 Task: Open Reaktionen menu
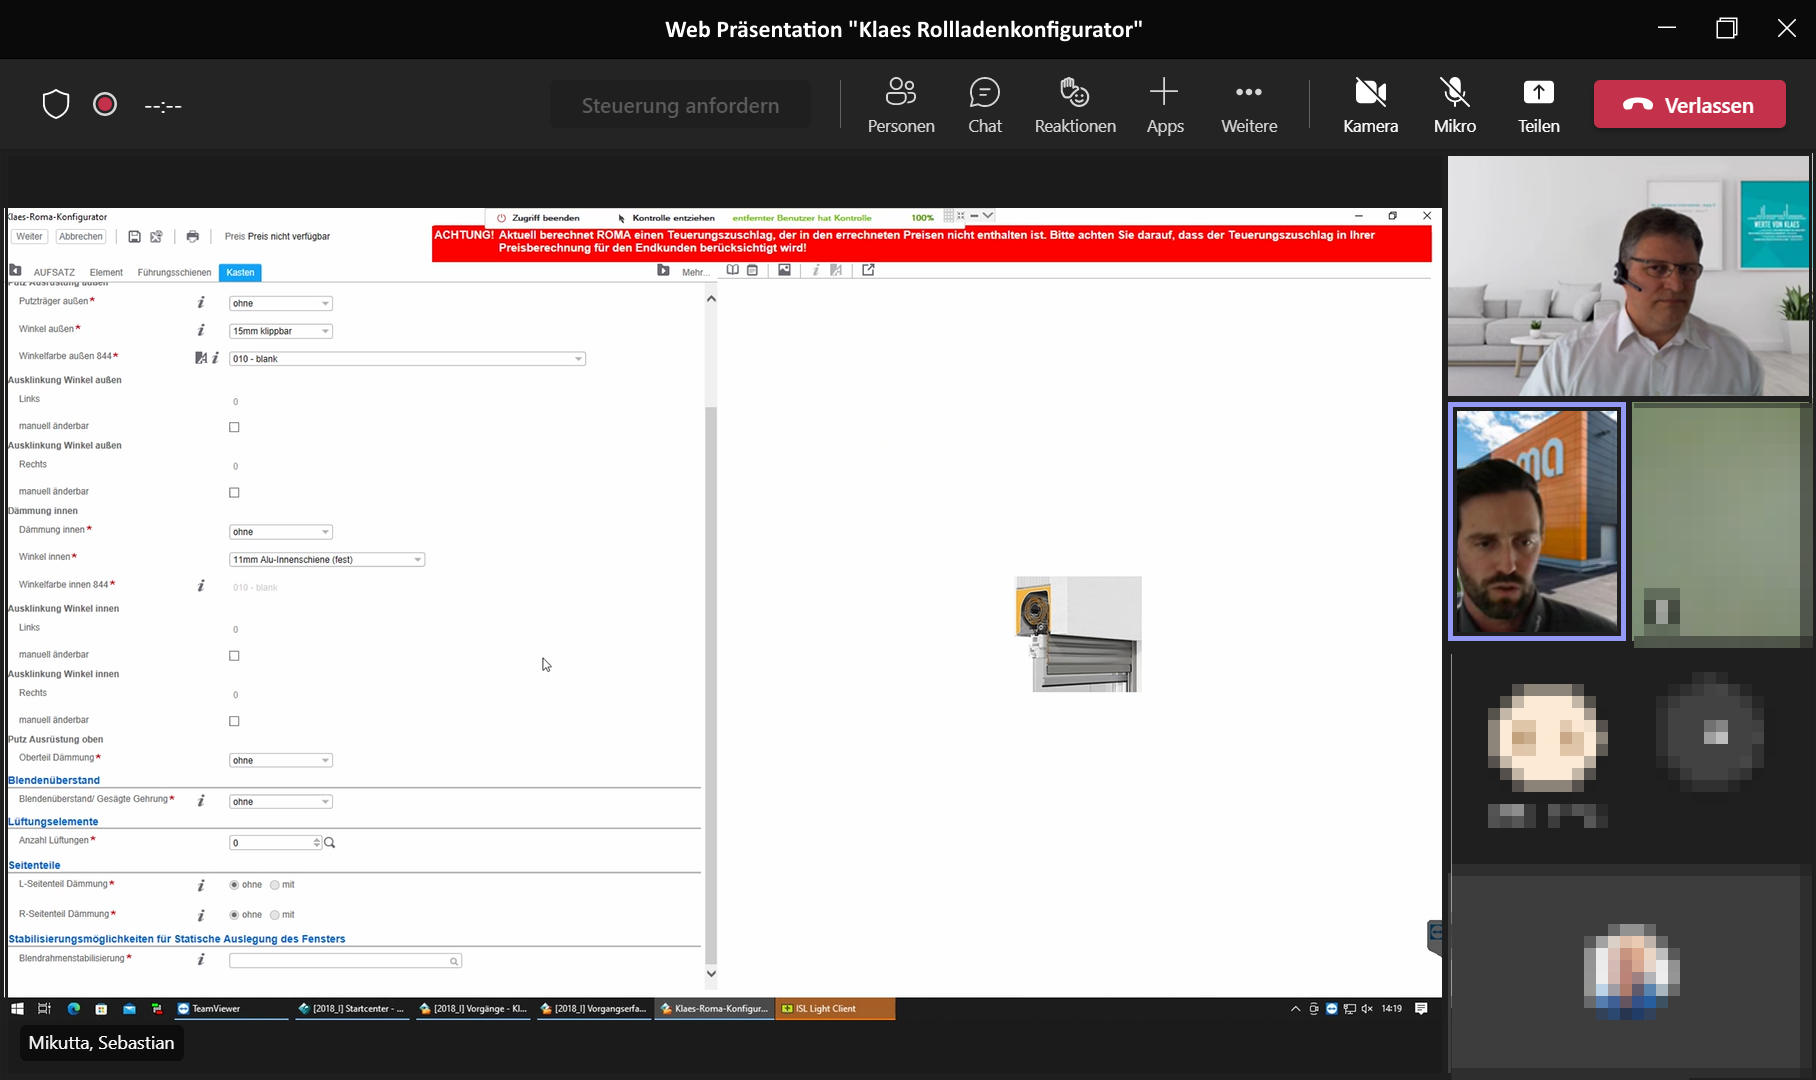pos(1075,105)
